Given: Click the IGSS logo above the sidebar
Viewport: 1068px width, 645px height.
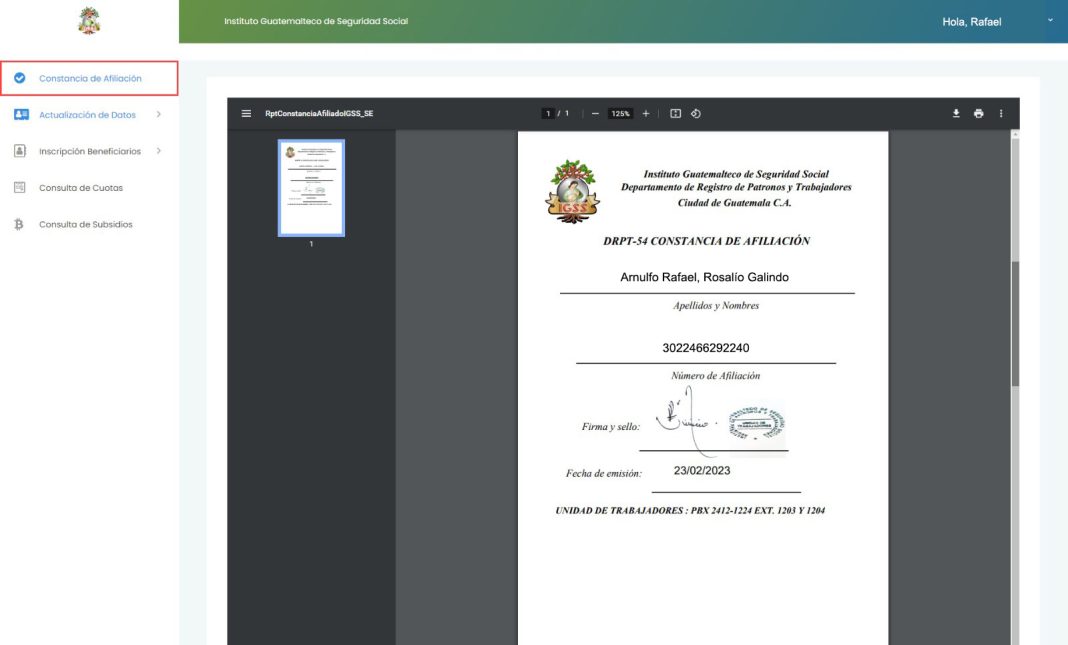Looking at the screenshot, I should (88, 21).
